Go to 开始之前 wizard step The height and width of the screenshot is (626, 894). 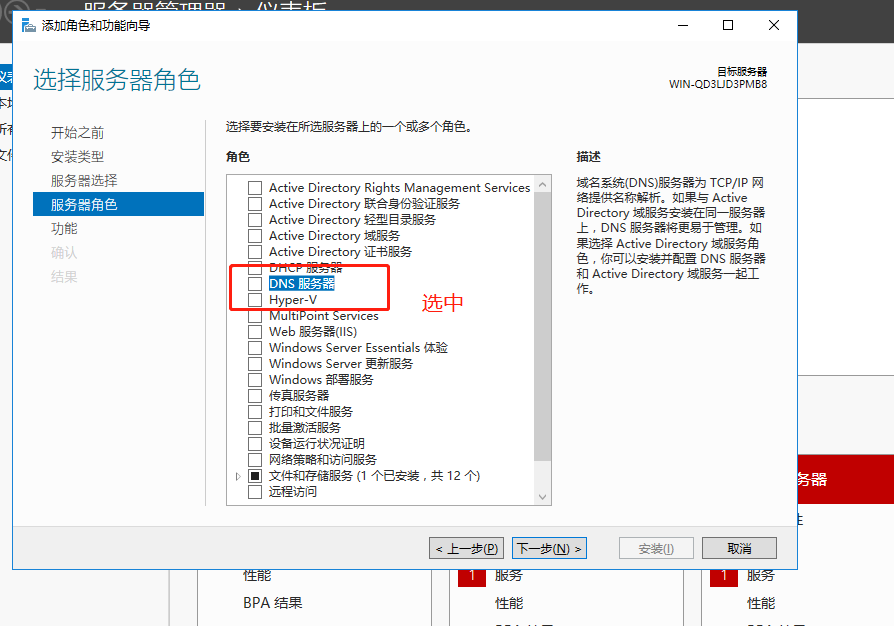[x=77, y=133]
